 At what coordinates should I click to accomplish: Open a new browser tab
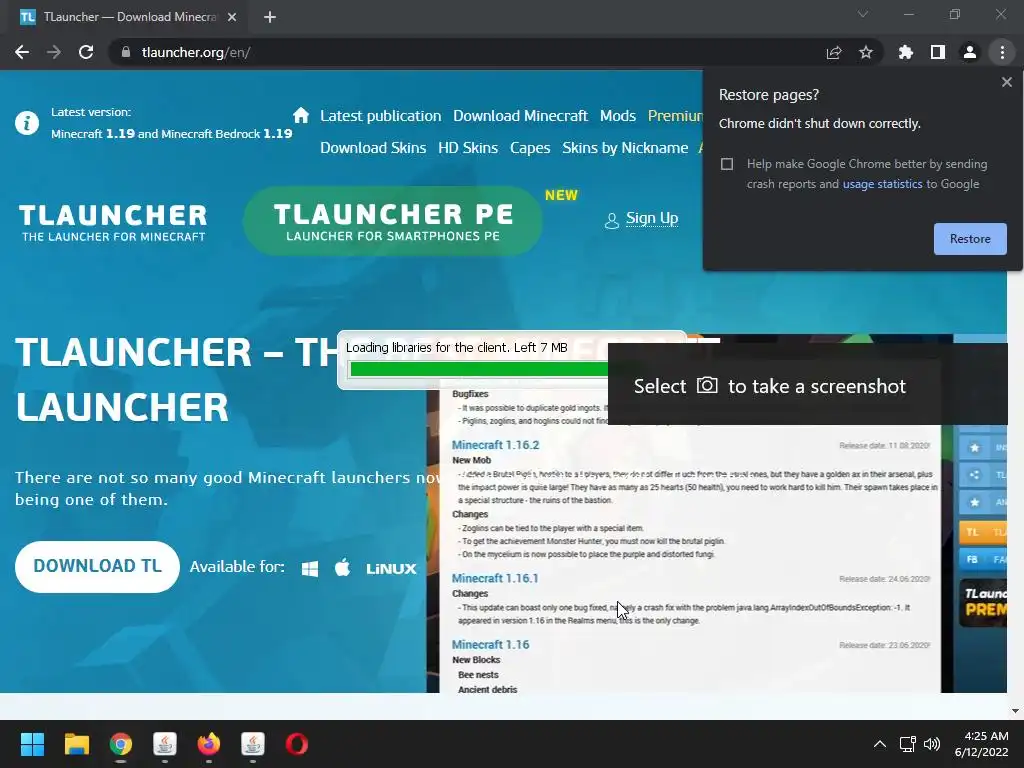[x=270, y=17]
